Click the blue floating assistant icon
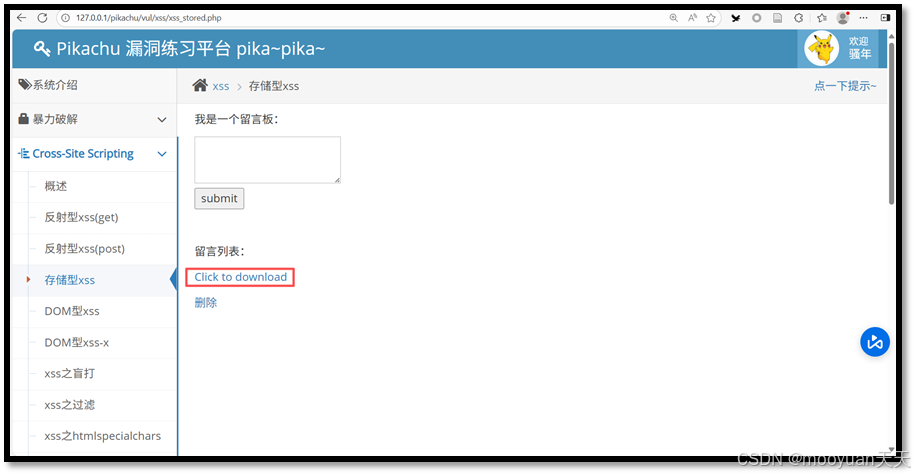The image size is (915, 475). point(875,342)
